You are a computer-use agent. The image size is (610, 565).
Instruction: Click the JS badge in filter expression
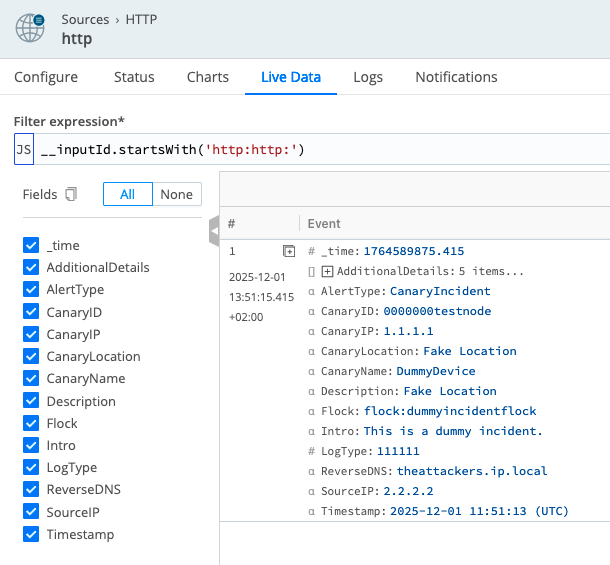coord(24,150)
